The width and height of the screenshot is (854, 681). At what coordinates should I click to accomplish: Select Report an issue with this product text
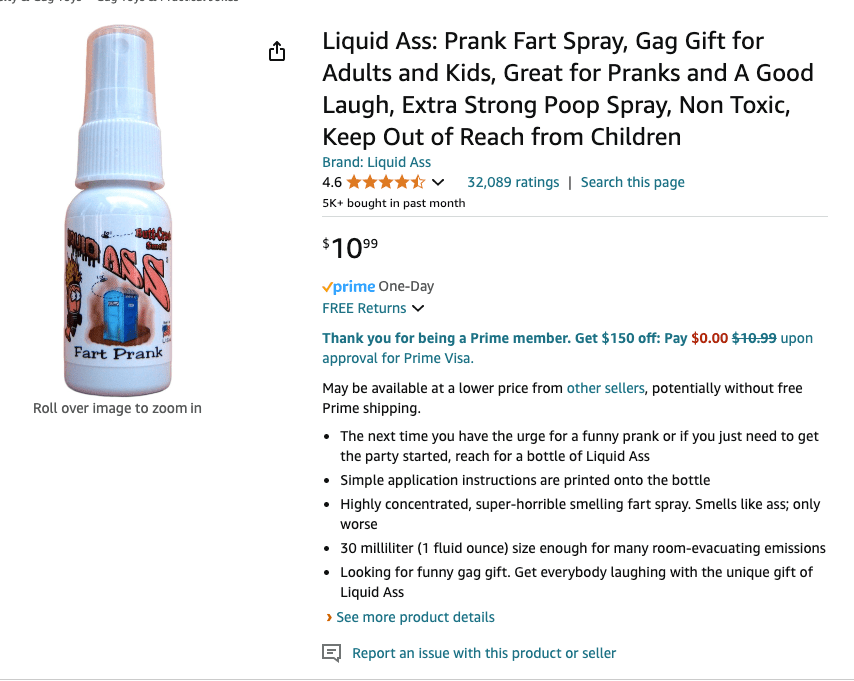click(484, 653)
